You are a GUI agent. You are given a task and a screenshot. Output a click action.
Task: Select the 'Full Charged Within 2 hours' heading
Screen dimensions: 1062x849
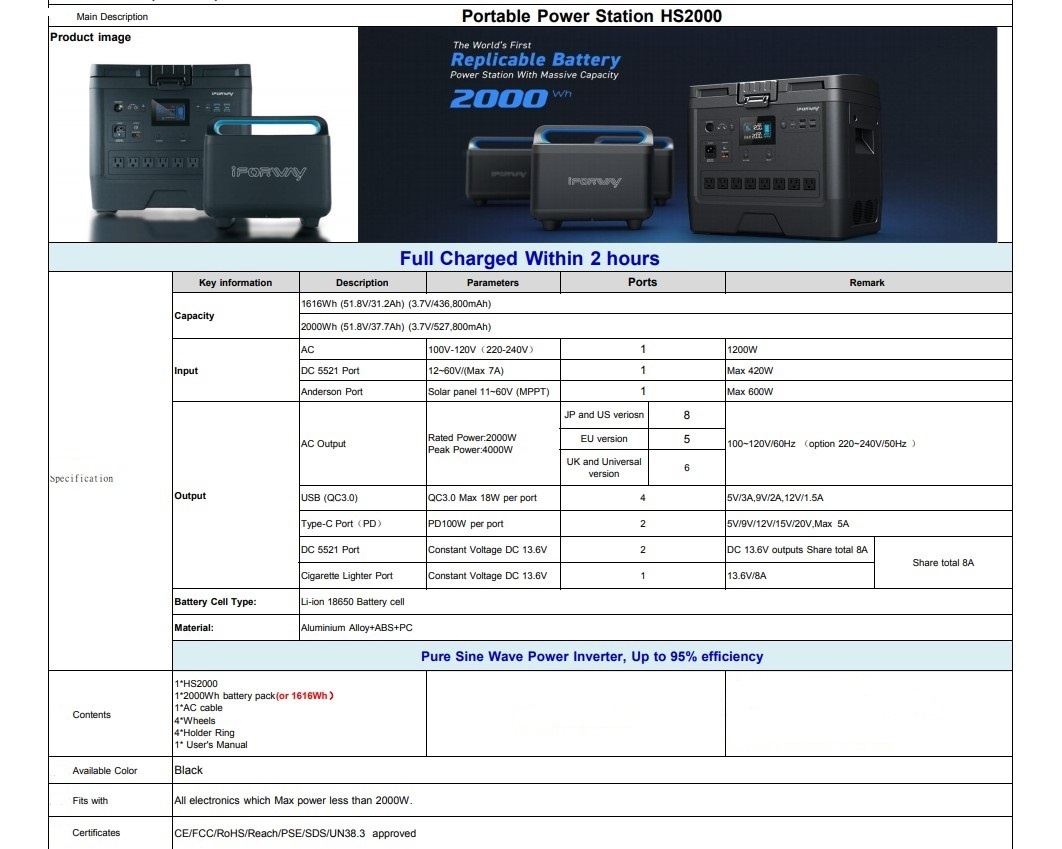[x=531, y=258]
